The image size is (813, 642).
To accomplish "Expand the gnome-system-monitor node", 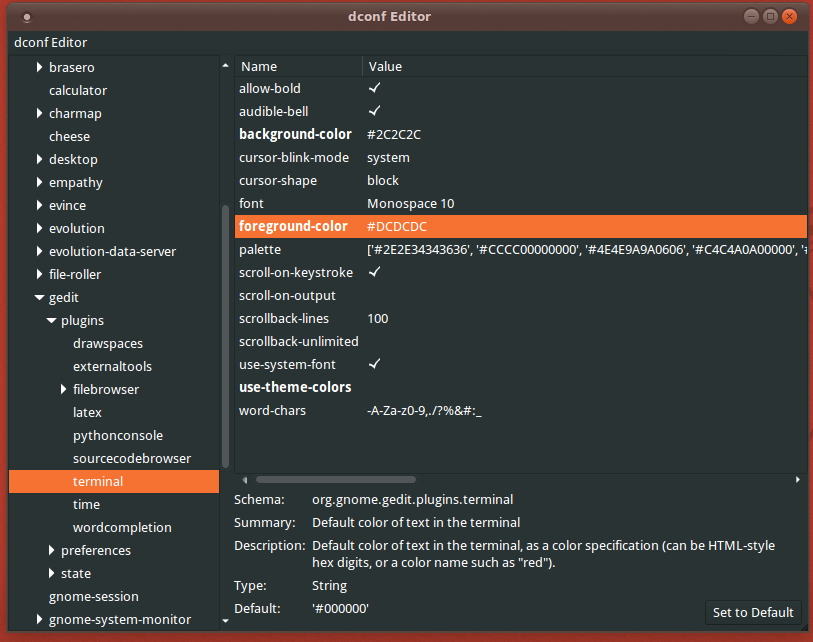I will click(39, 619).
